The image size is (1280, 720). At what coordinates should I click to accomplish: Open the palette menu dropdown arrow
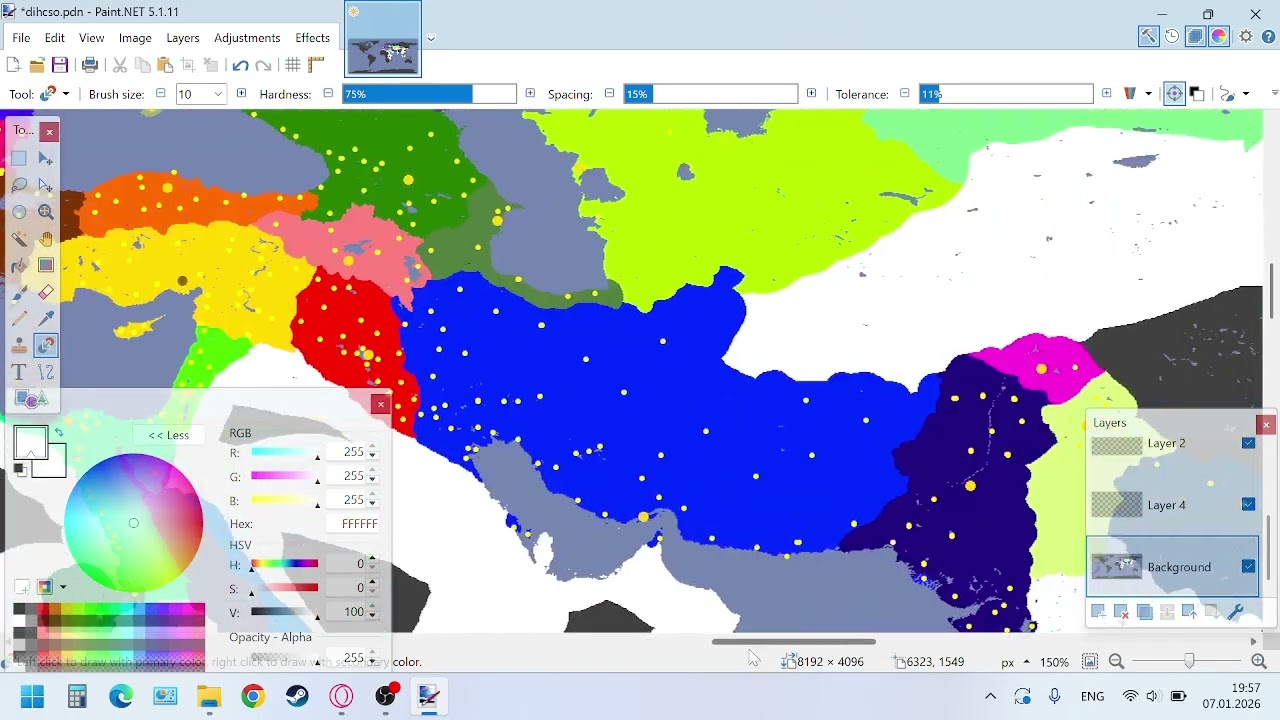(x=63, y=587)
